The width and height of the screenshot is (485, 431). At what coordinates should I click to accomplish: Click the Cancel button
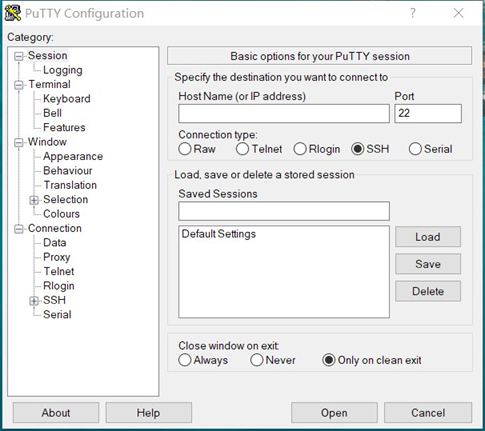tap(428, 413)
